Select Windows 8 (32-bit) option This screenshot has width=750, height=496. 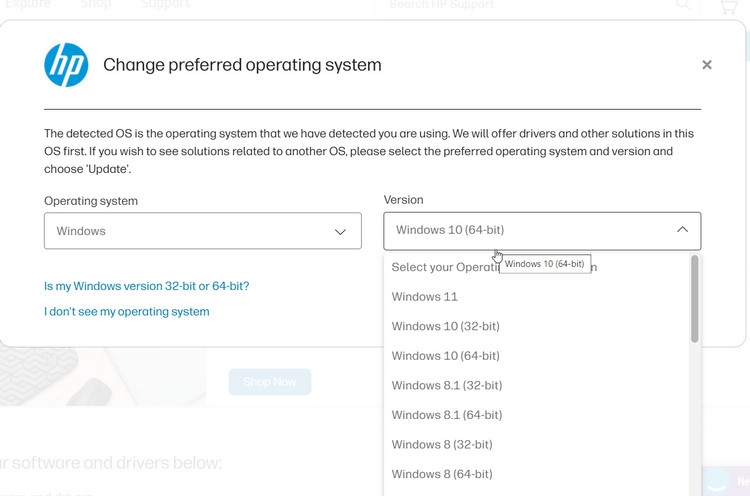(442, 444)
